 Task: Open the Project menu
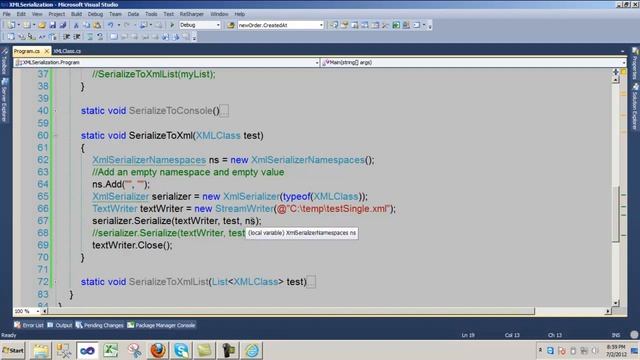(57, 14)
